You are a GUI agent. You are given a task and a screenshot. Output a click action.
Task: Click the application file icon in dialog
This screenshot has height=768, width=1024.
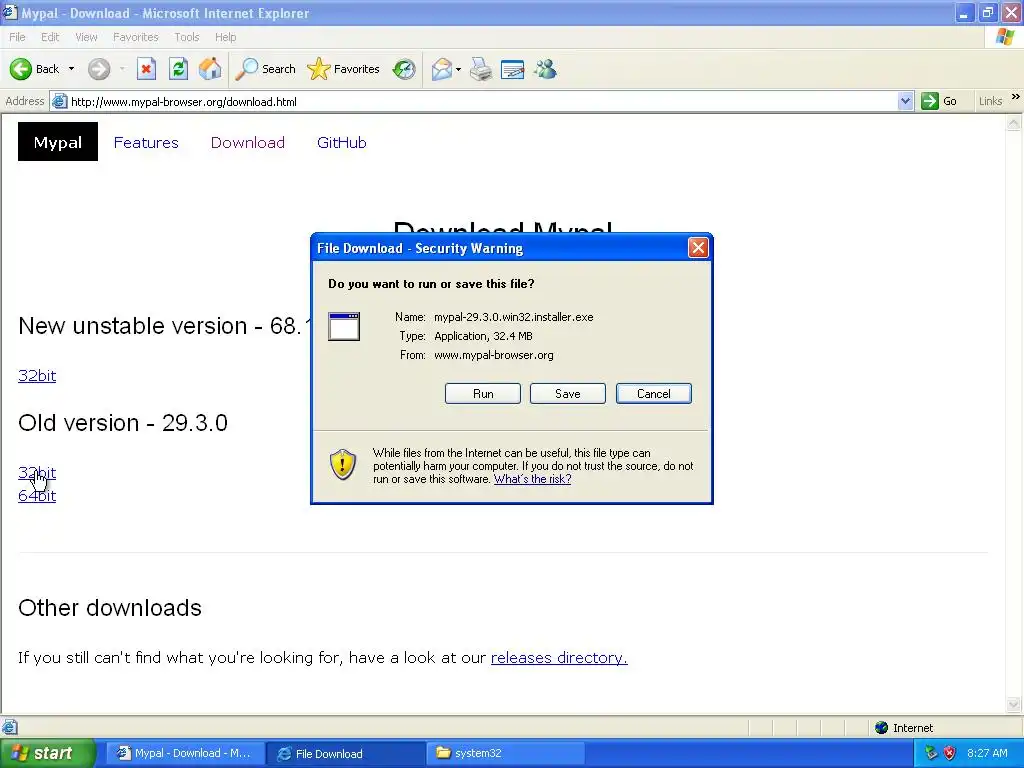point(344,327)
